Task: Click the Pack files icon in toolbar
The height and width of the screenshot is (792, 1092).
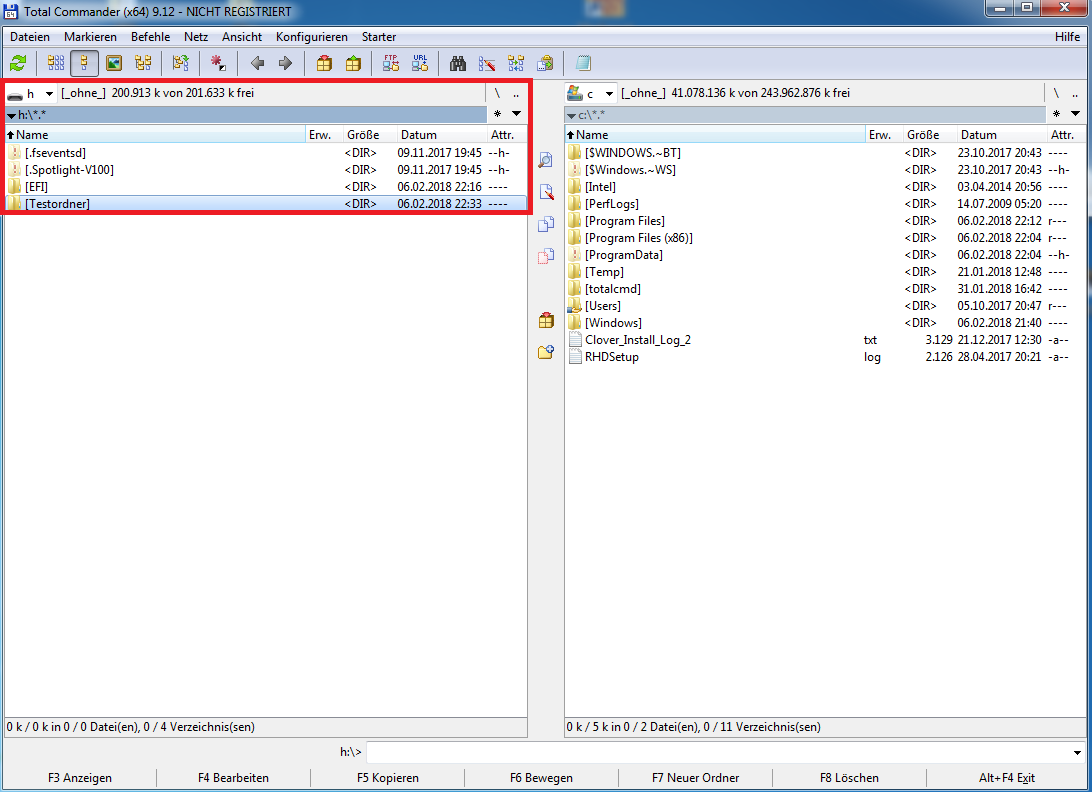Action: 324,63
